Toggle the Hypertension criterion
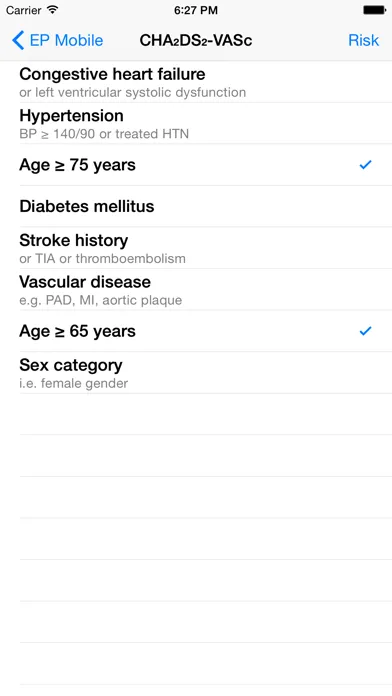The image size is (392, 696). click(x=196, y=123)
